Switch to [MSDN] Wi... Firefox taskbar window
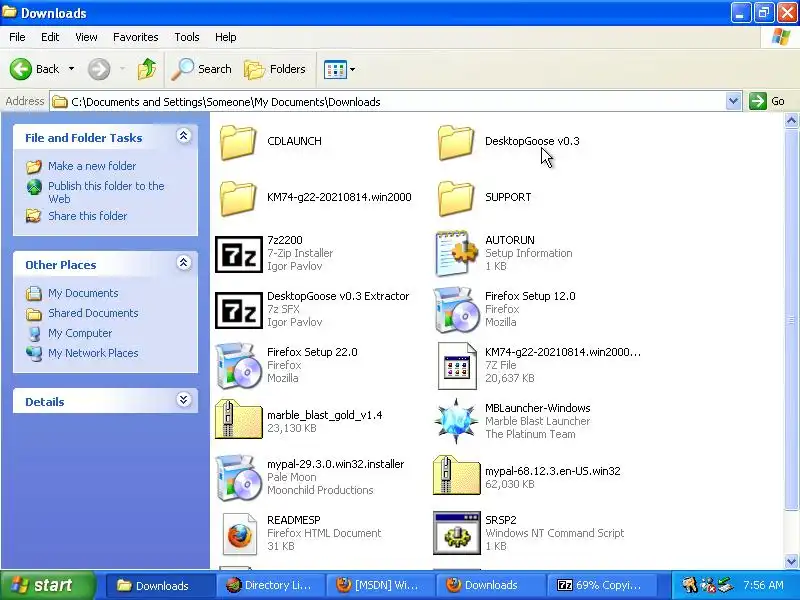The width and height of the screenshot is (800, 600). [x=381, y=585]
